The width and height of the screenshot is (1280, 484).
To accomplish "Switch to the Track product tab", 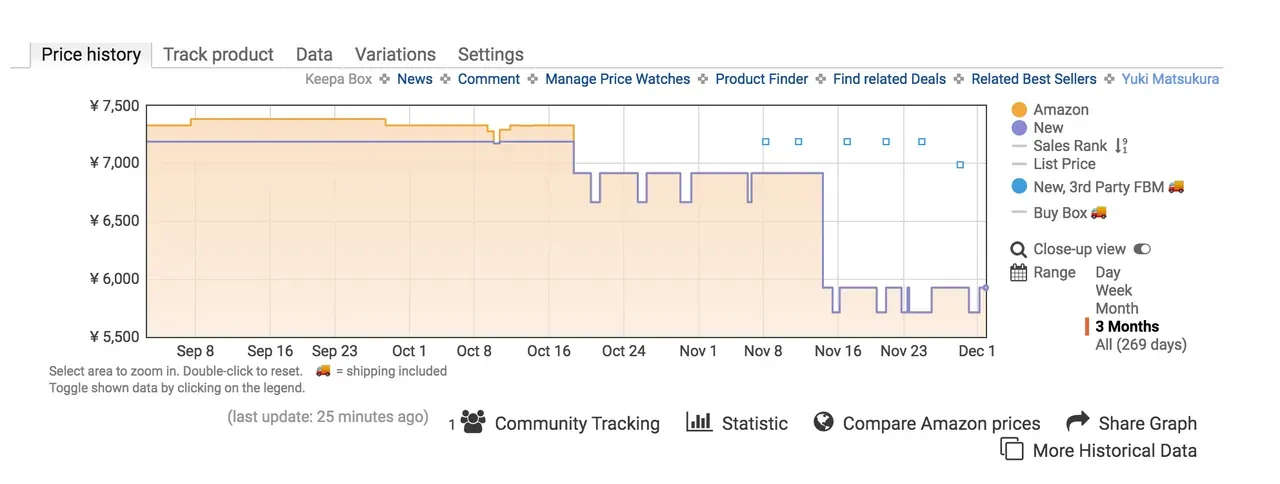I will [x=218, y=54].
